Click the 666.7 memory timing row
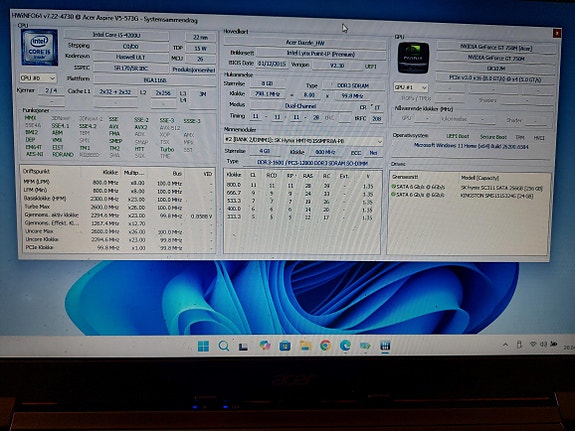The height and width of the screenshot is (431, 575). (x=302, y=194)
